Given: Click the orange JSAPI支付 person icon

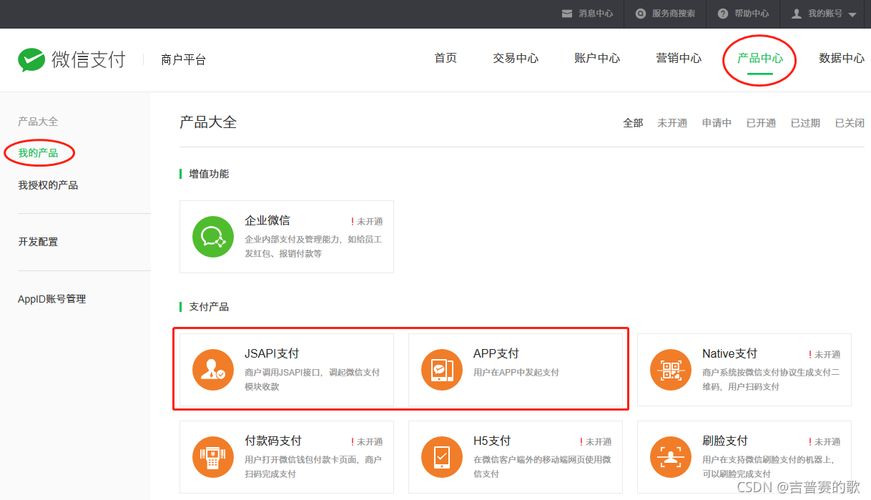Looking at the screenshot, I should tap(213, 369).
